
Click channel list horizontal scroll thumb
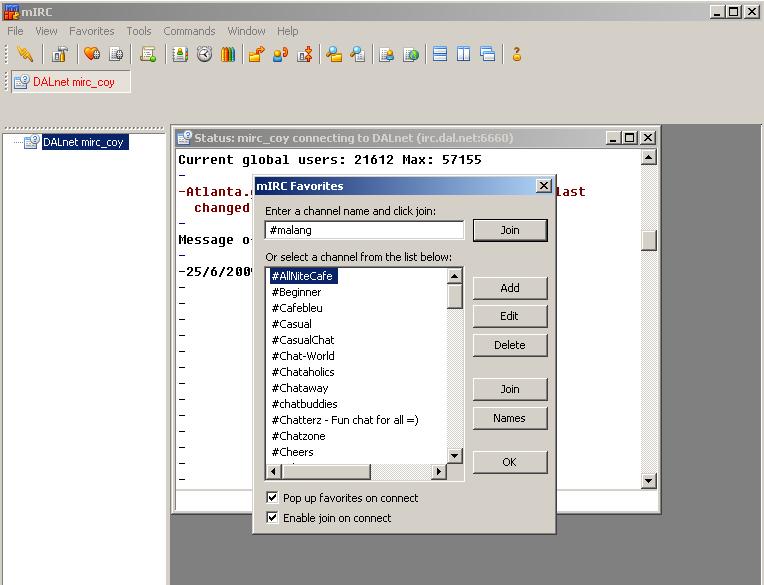point(326,472)
